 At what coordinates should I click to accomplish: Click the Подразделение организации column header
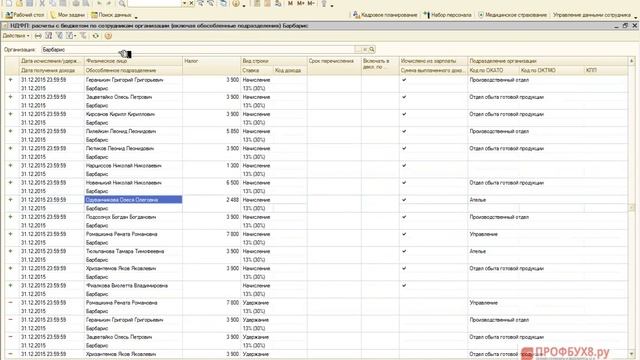[547, 61]
